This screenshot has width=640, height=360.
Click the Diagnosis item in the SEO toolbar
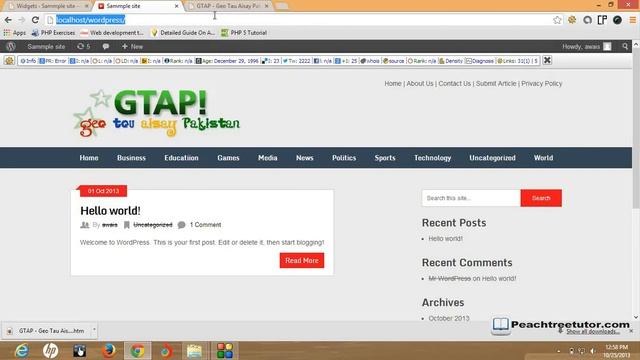(480, 61)
